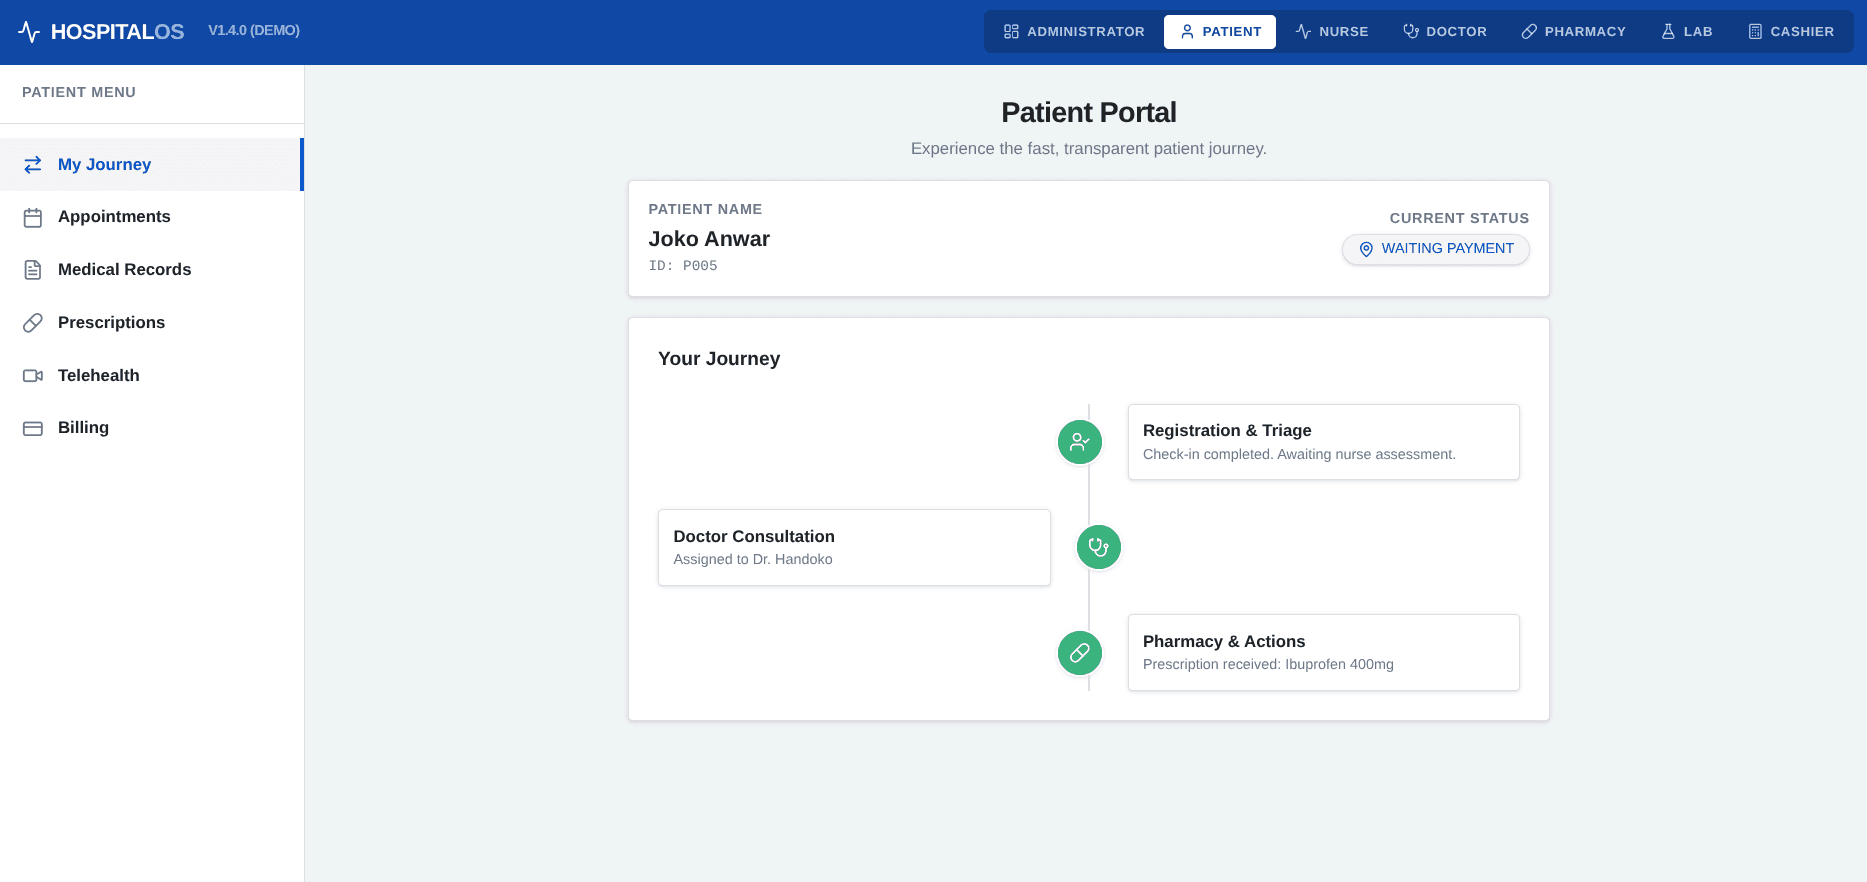Click the My Journey arrows icon
Viewport: 1867px width, 882px height.
click(x=33, y=164)
